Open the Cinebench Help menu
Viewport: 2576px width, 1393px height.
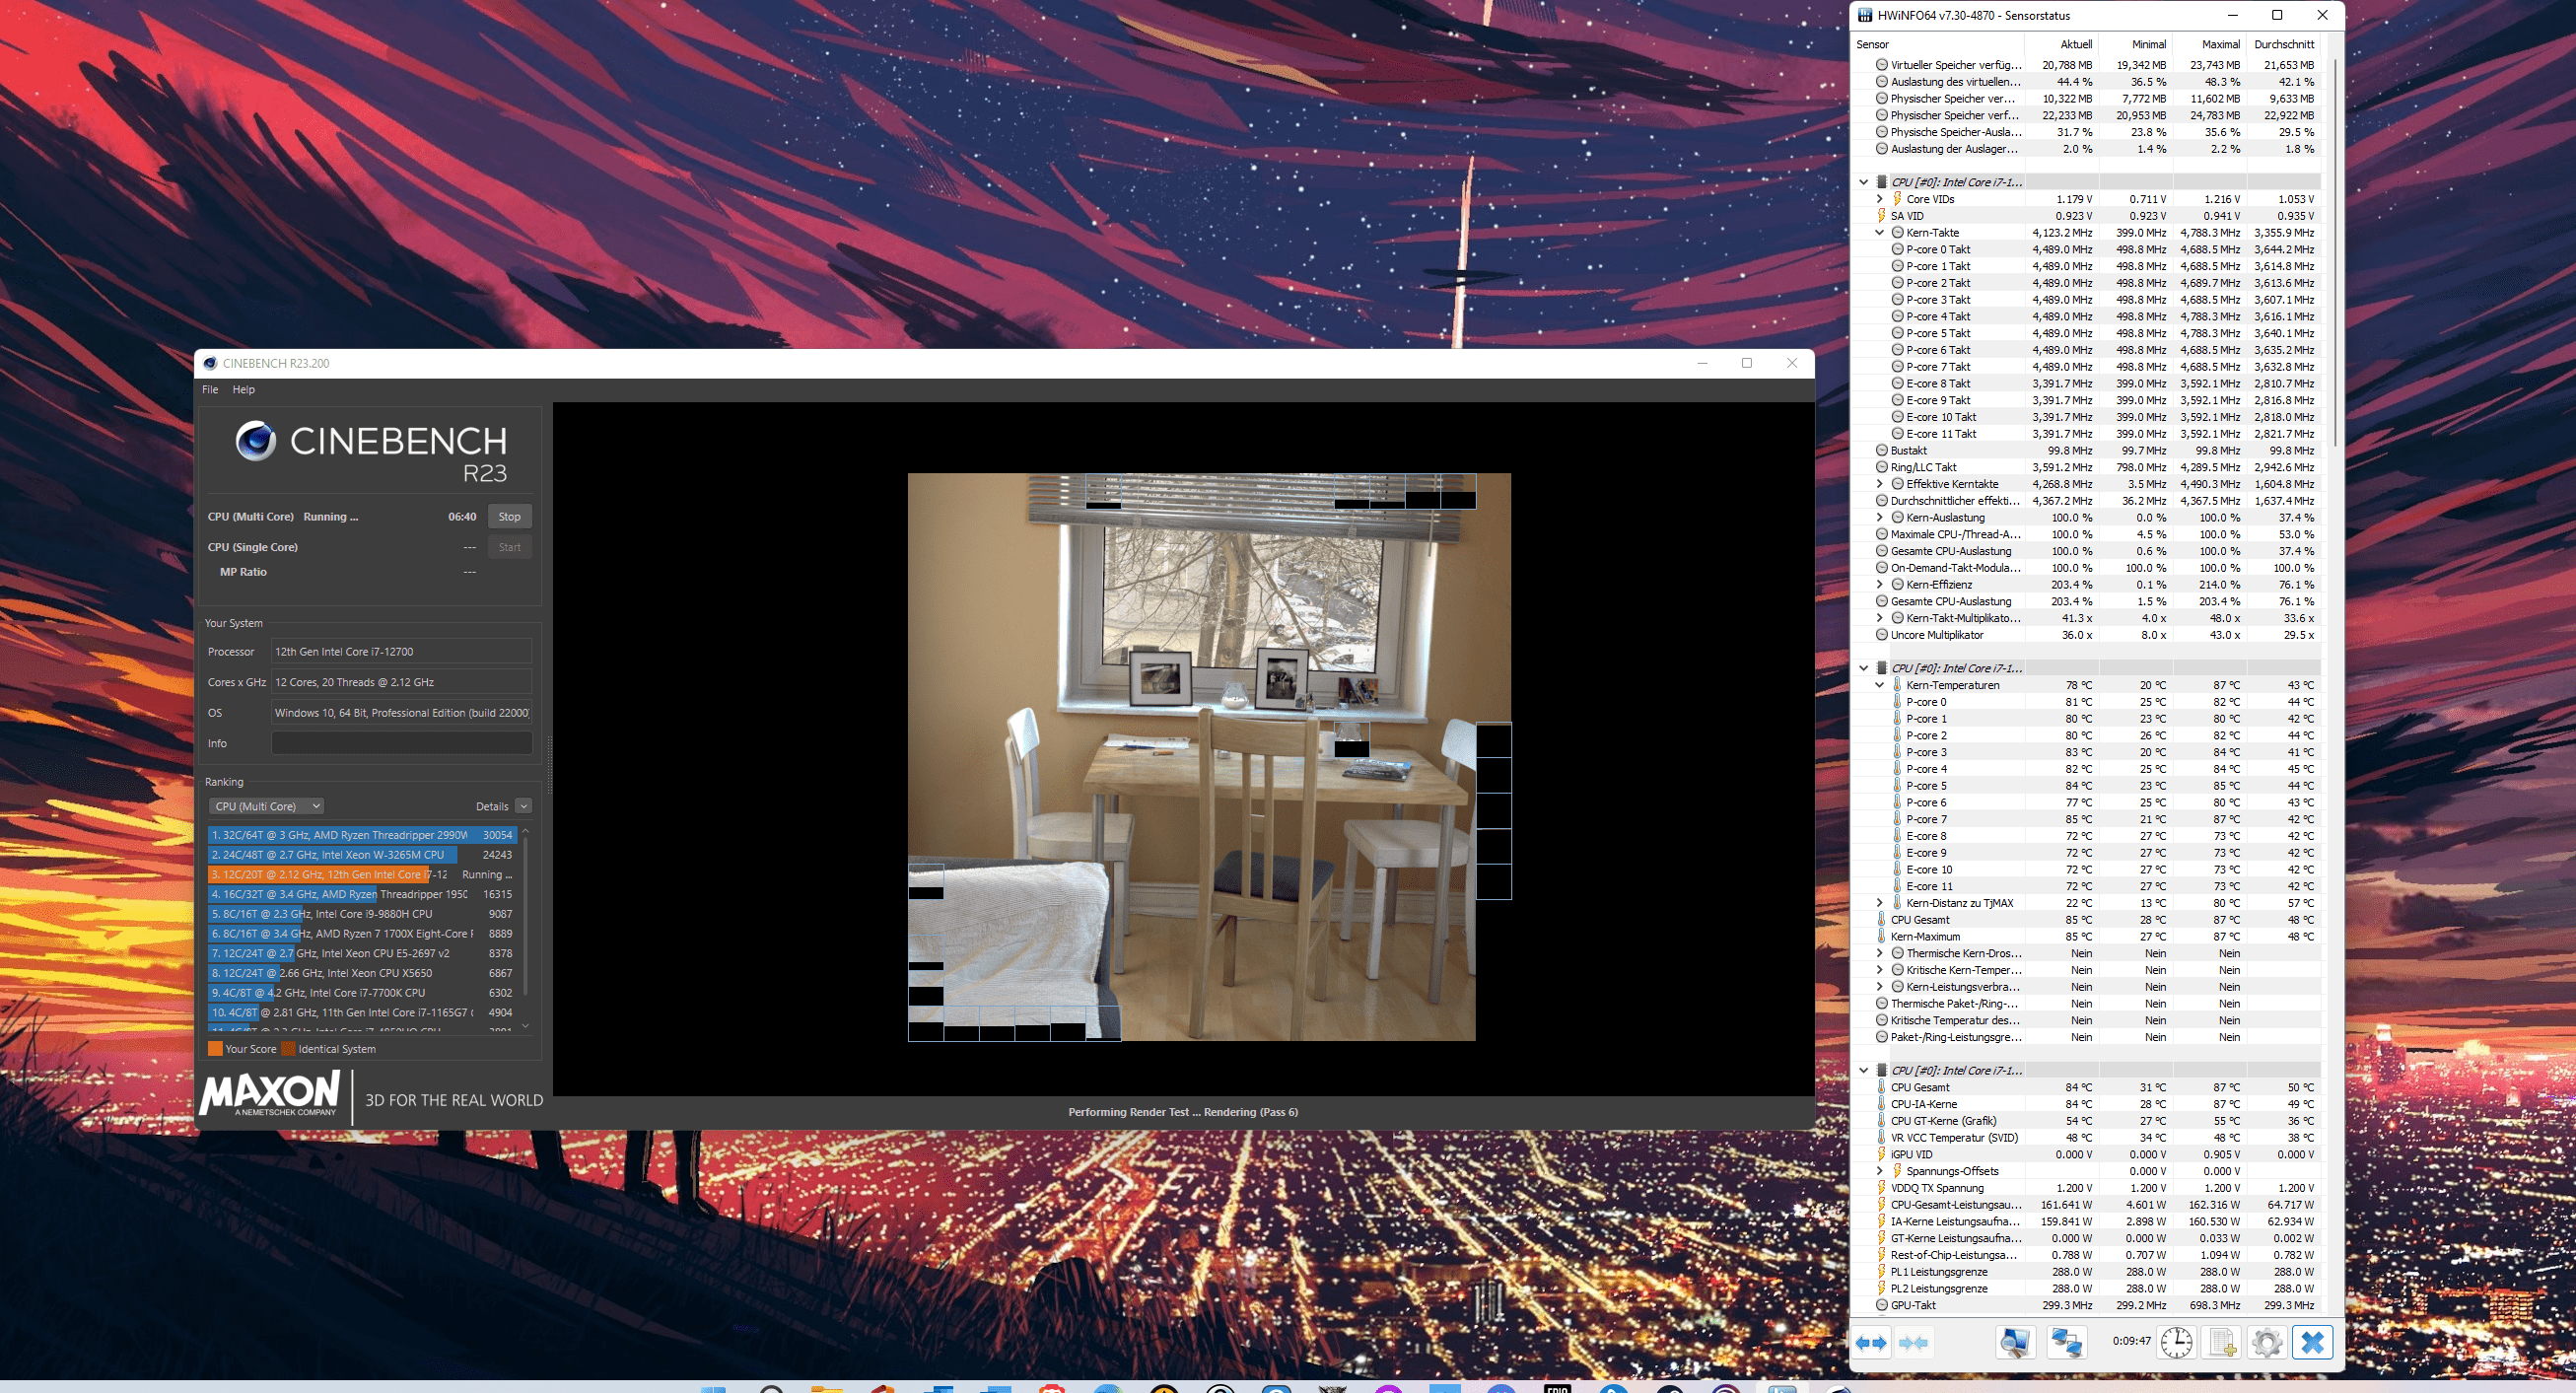(x=244, y=390)
